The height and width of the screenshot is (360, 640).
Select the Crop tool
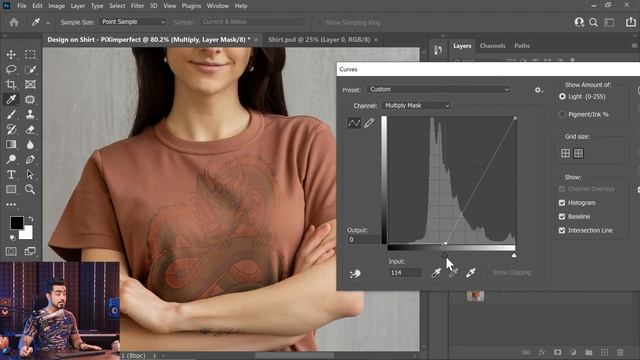click(11, 84)
